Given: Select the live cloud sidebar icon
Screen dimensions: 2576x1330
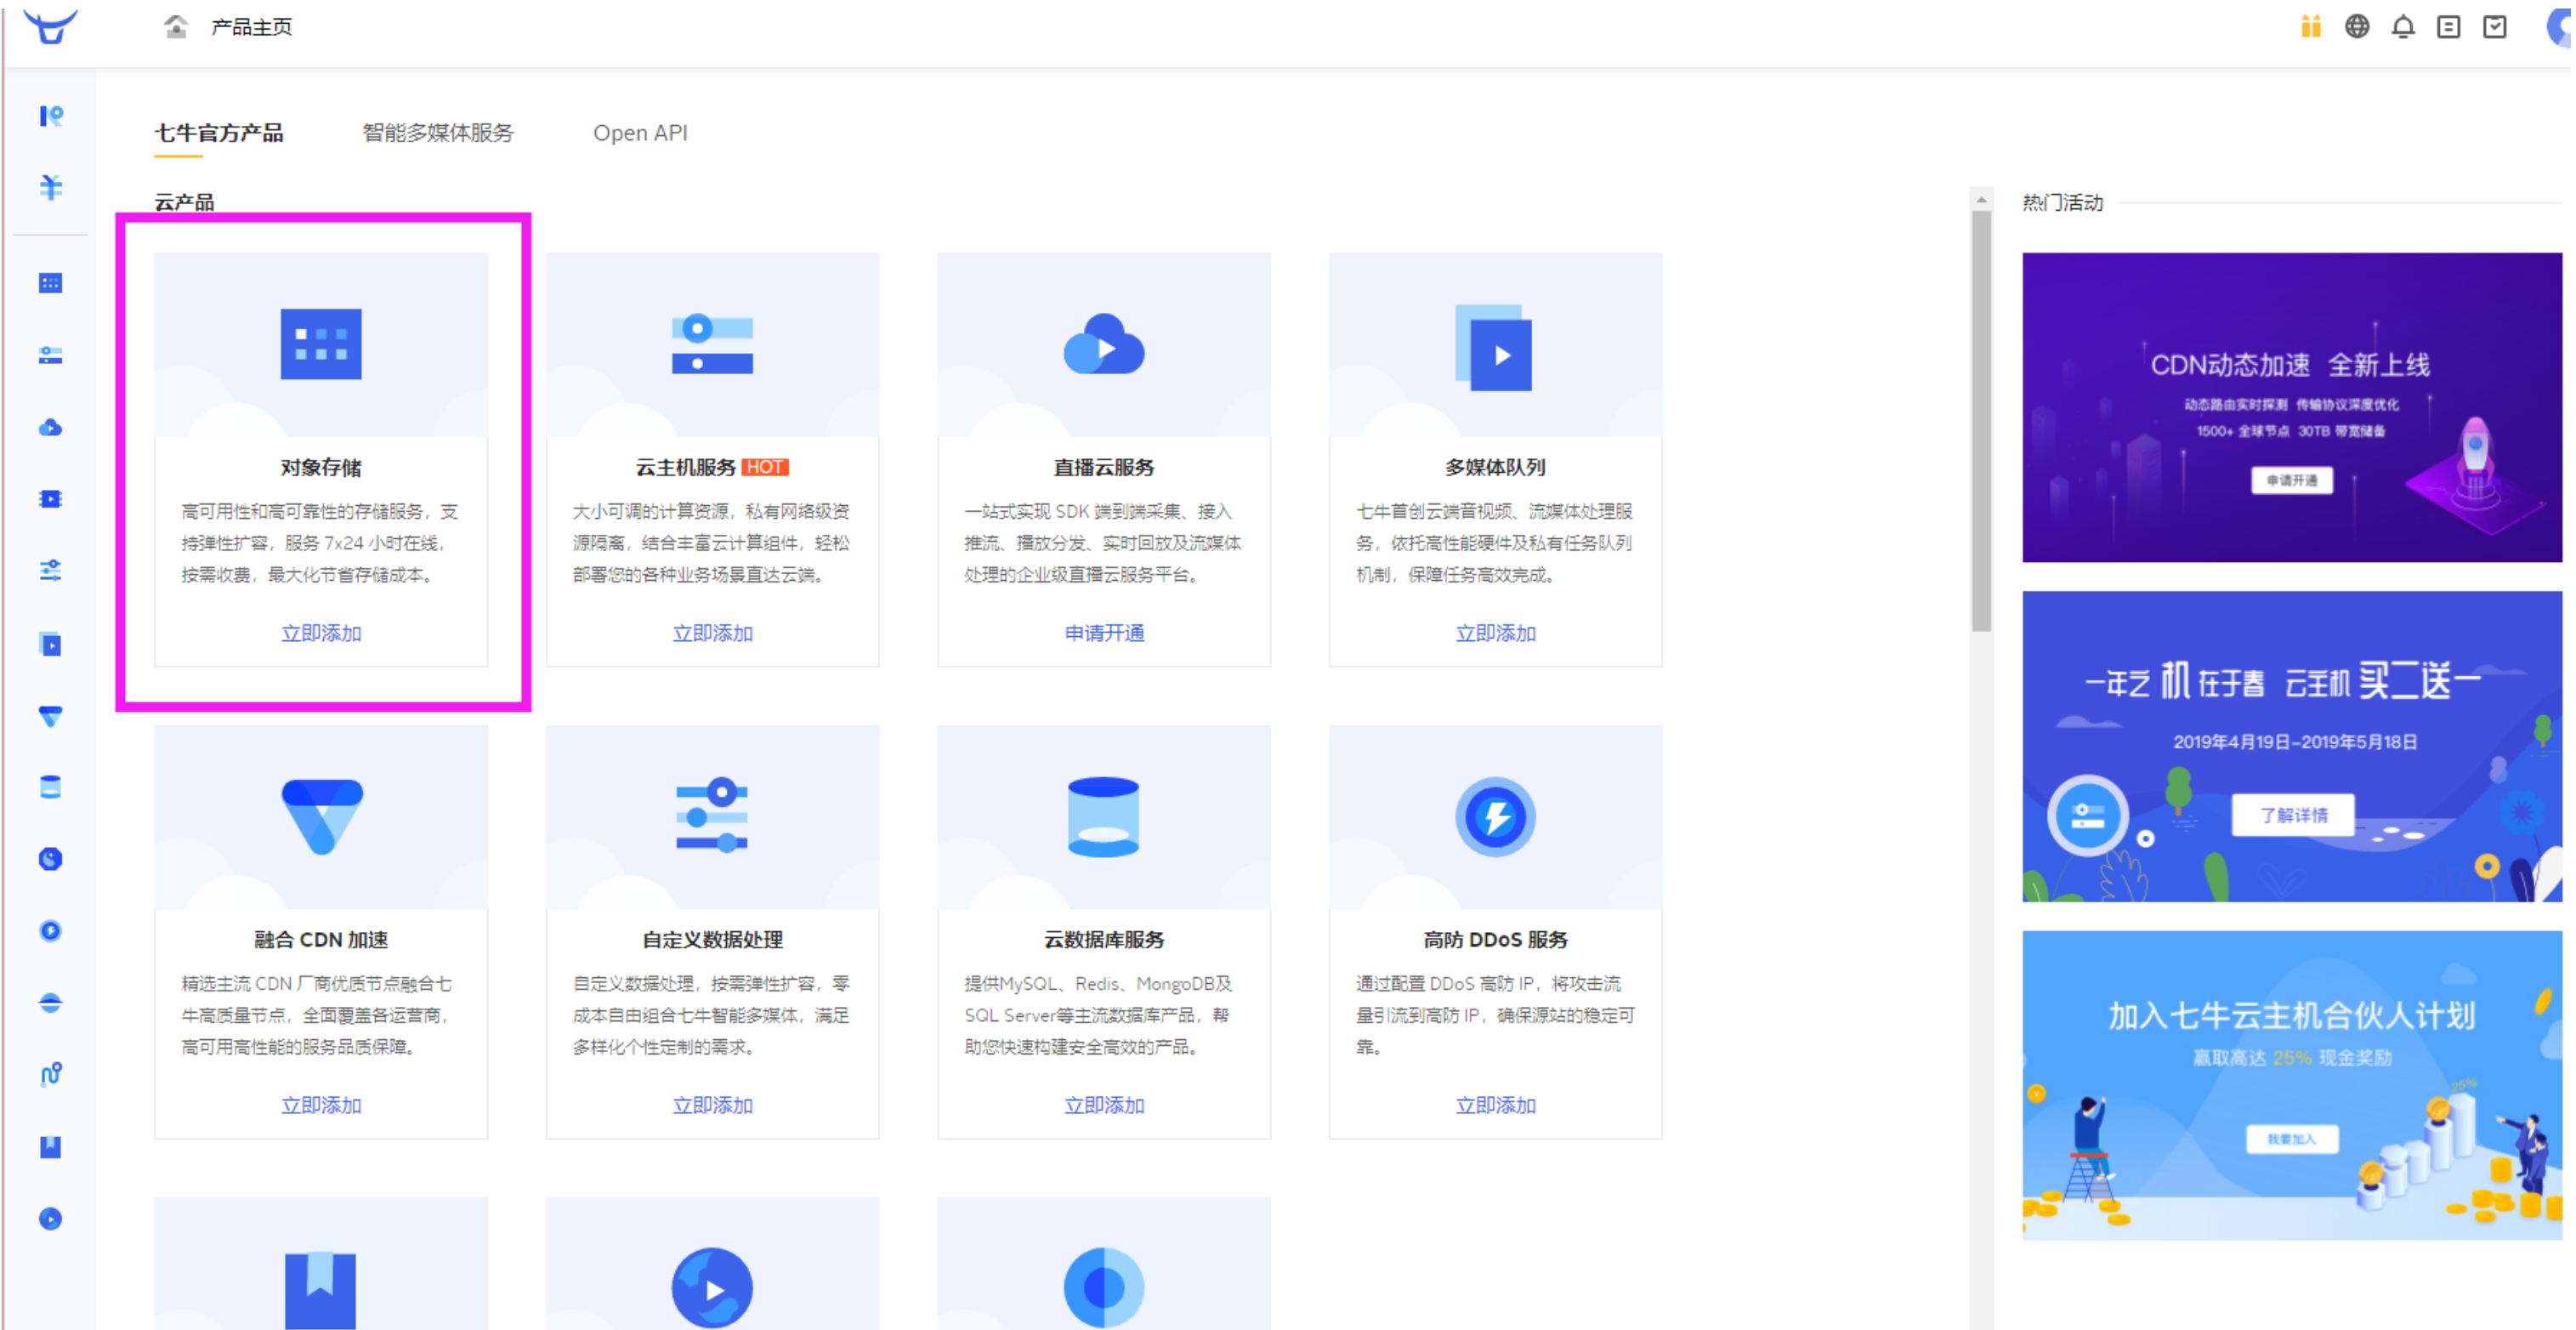Looking at the screenshot, I should (x=50, y=427).
